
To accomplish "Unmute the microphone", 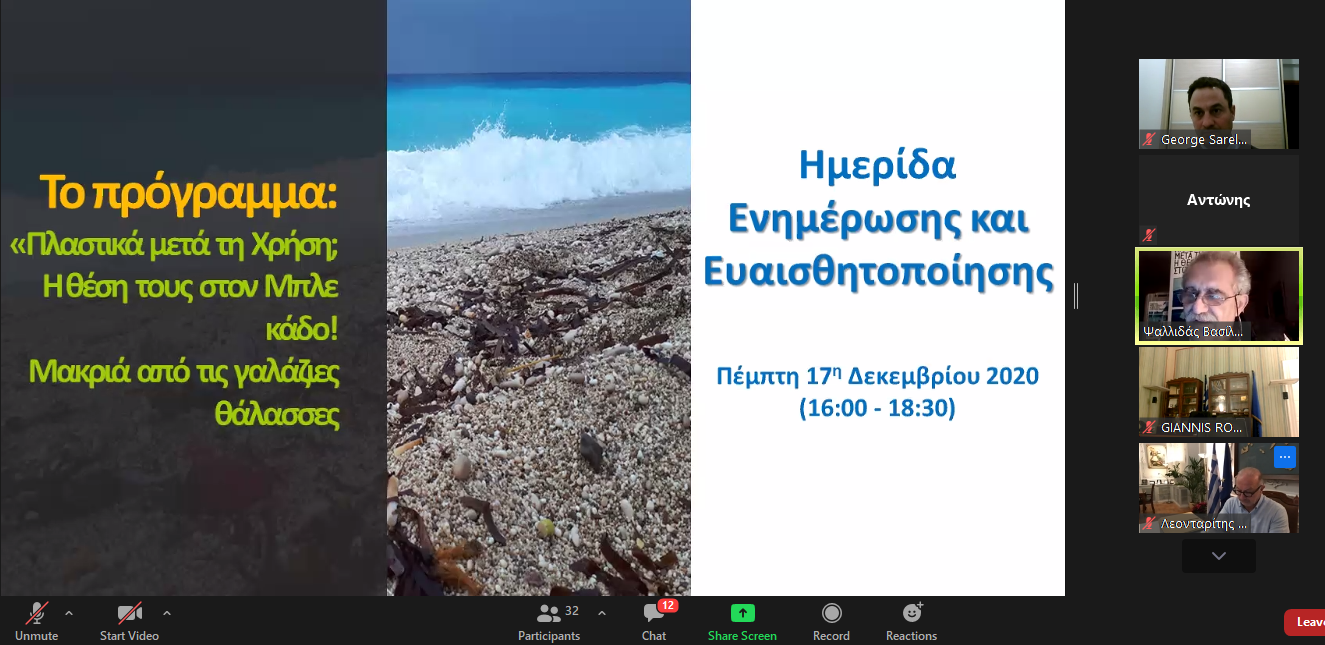I will 37,619.
